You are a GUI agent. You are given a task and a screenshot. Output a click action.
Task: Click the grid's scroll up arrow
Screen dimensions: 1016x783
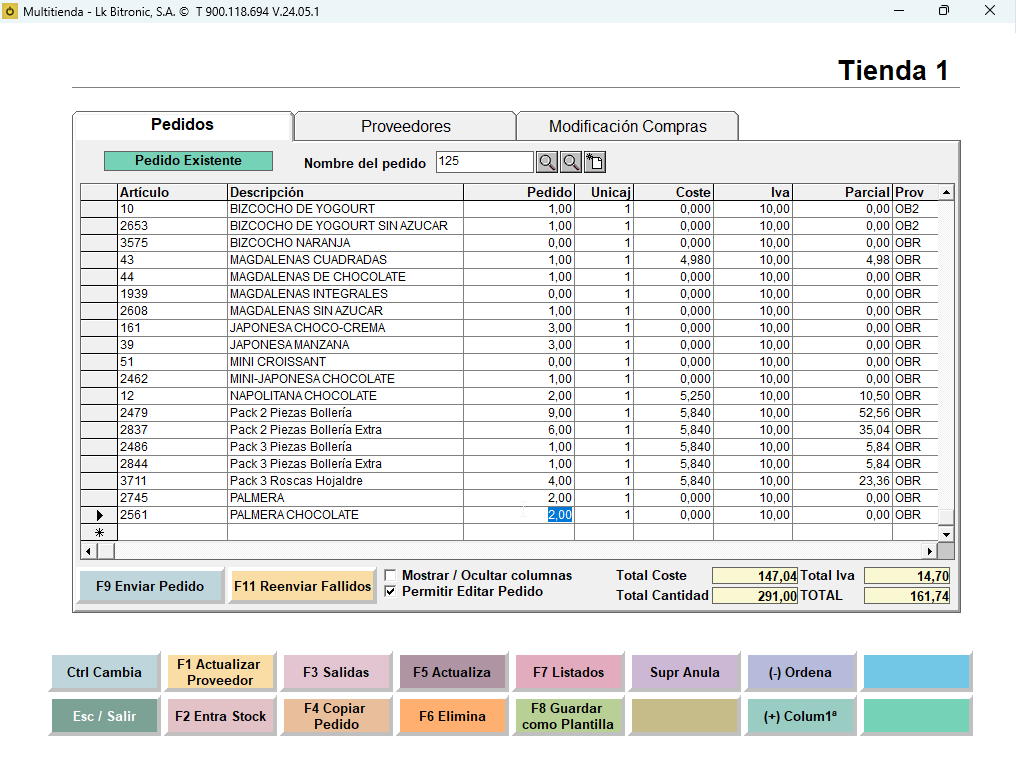(947, 193)
